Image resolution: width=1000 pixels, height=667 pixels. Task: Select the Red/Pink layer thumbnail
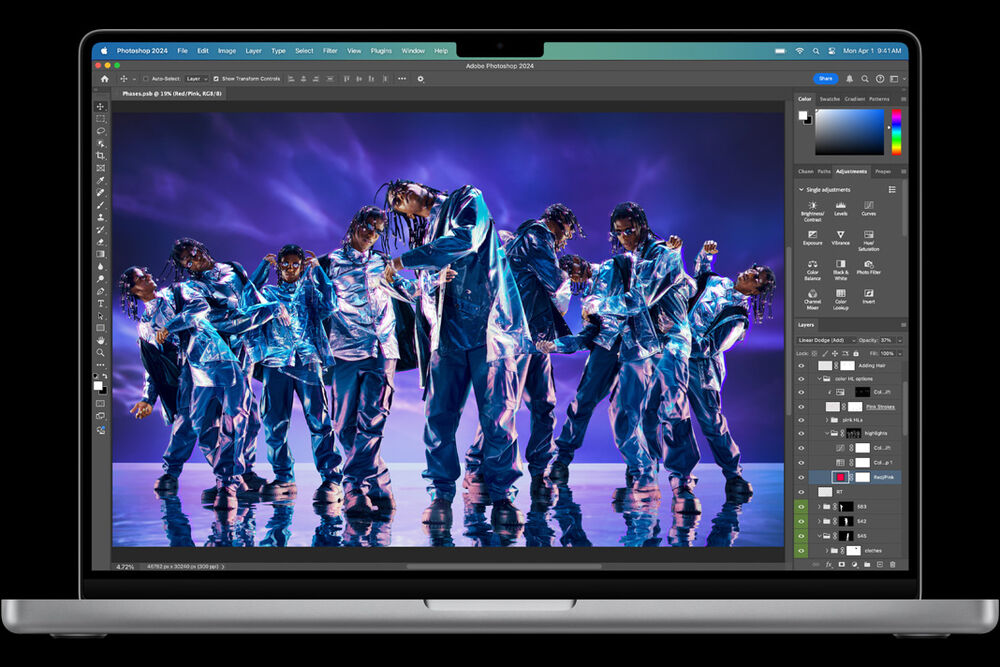click(x=842, y=476)
